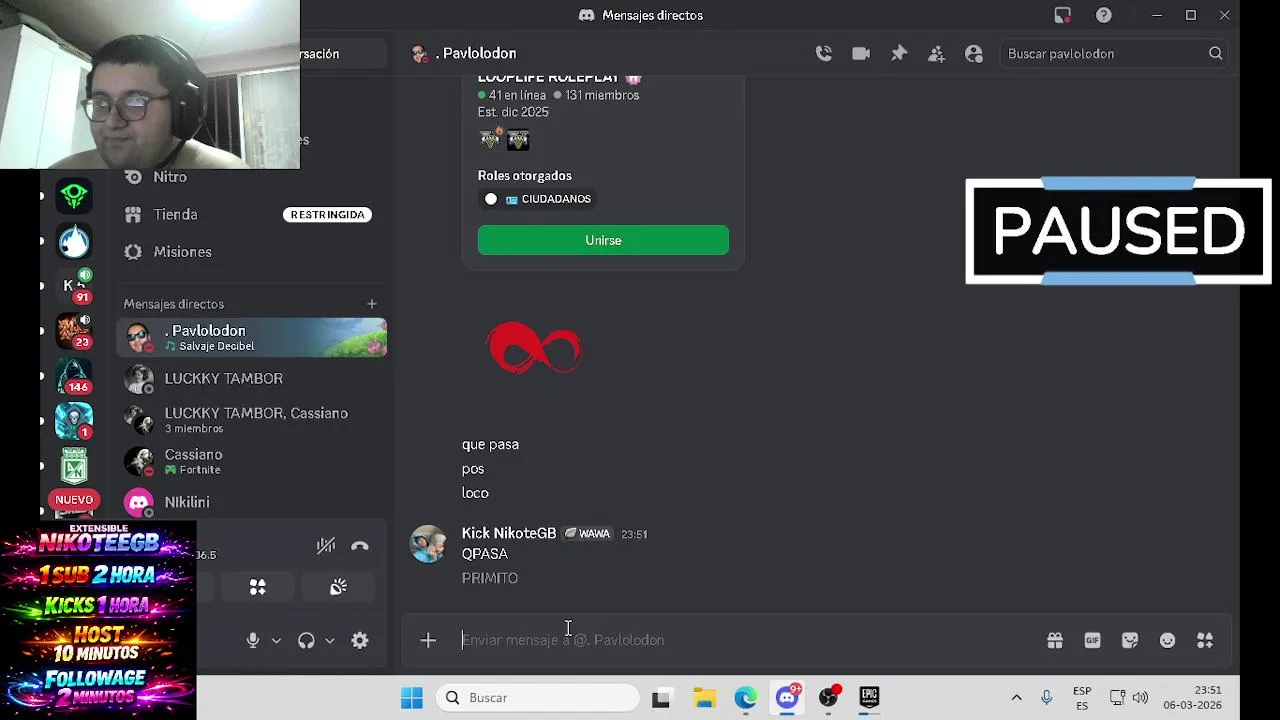Screen dimensions: 1280x720
Task: Open the LUCKKY TAMBOR direct message
Action: [251, 379]
